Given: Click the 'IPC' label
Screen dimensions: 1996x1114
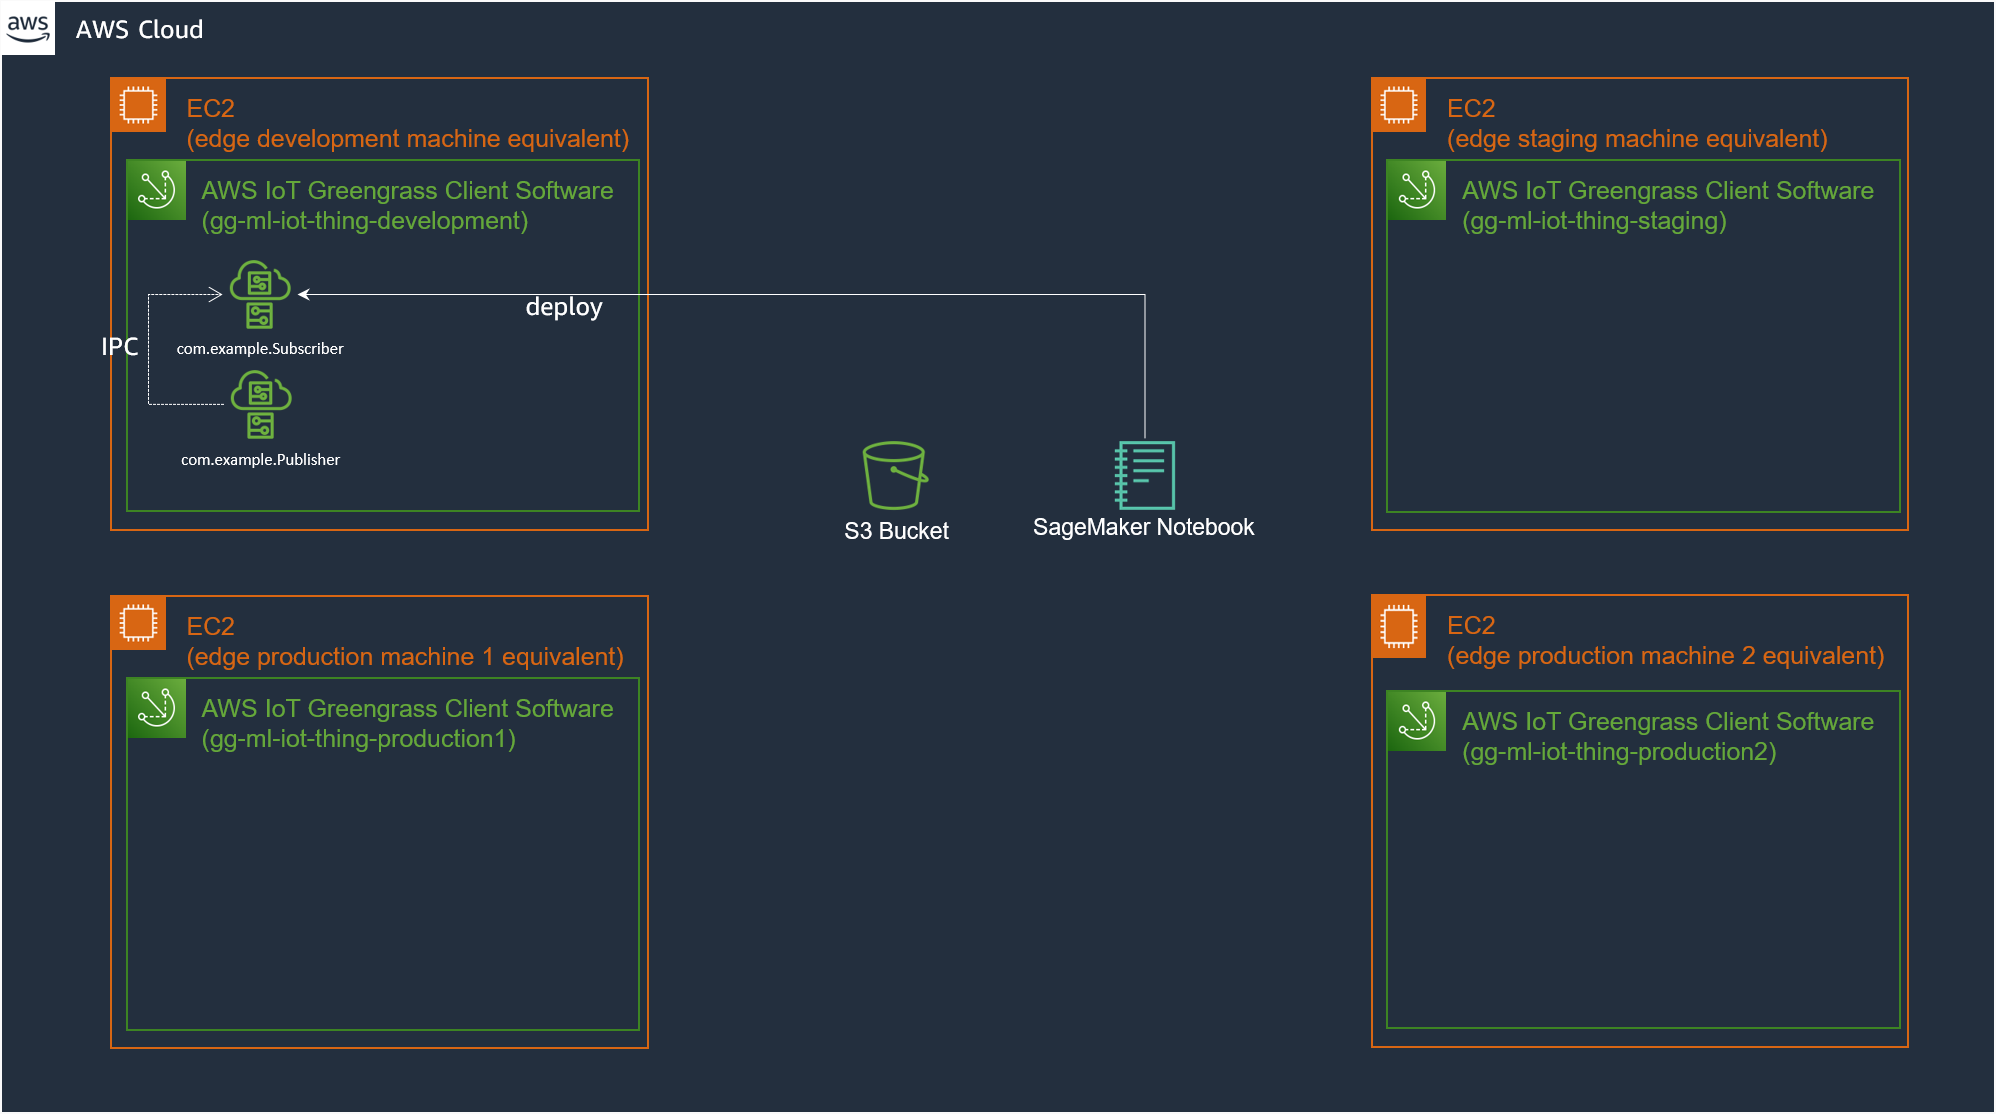Looking at the screenshot, I should click(x=119, y=347).
